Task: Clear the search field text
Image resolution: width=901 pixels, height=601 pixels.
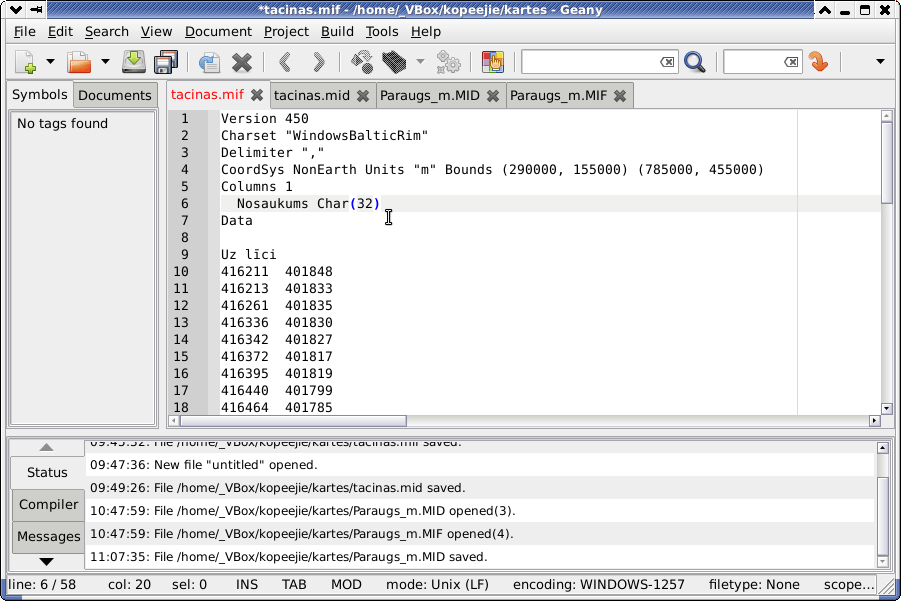Action: tap(667, 61)
